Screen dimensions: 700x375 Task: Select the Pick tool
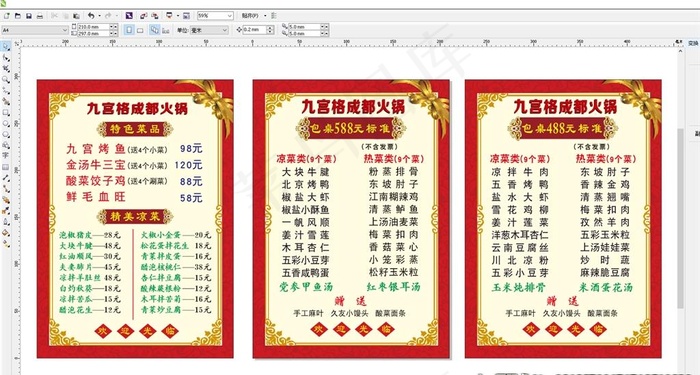pos(6,46)
